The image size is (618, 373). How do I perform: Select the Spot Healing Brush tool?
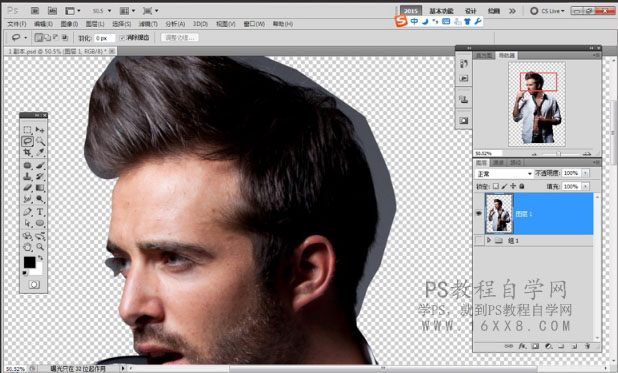(x=27, y=165)
